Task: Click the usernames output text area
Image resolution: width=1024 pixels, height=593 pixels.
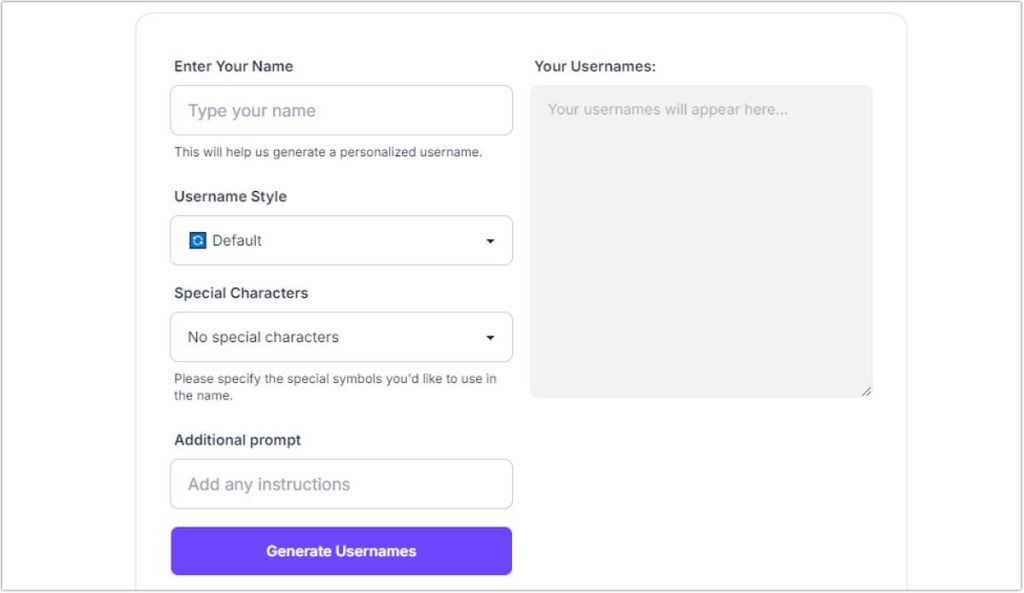Action: tap(700, 240)
